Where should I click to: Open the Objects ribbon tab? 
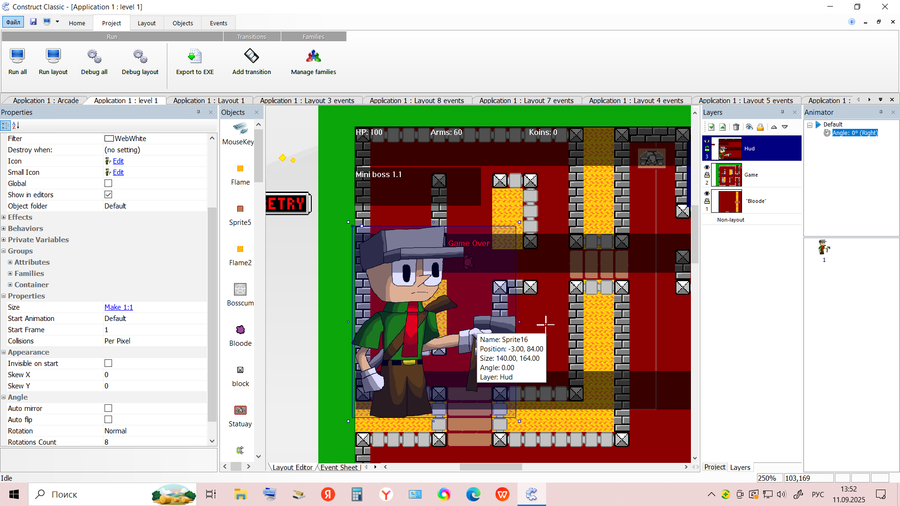pyautogui.click(x=183, y=23)
